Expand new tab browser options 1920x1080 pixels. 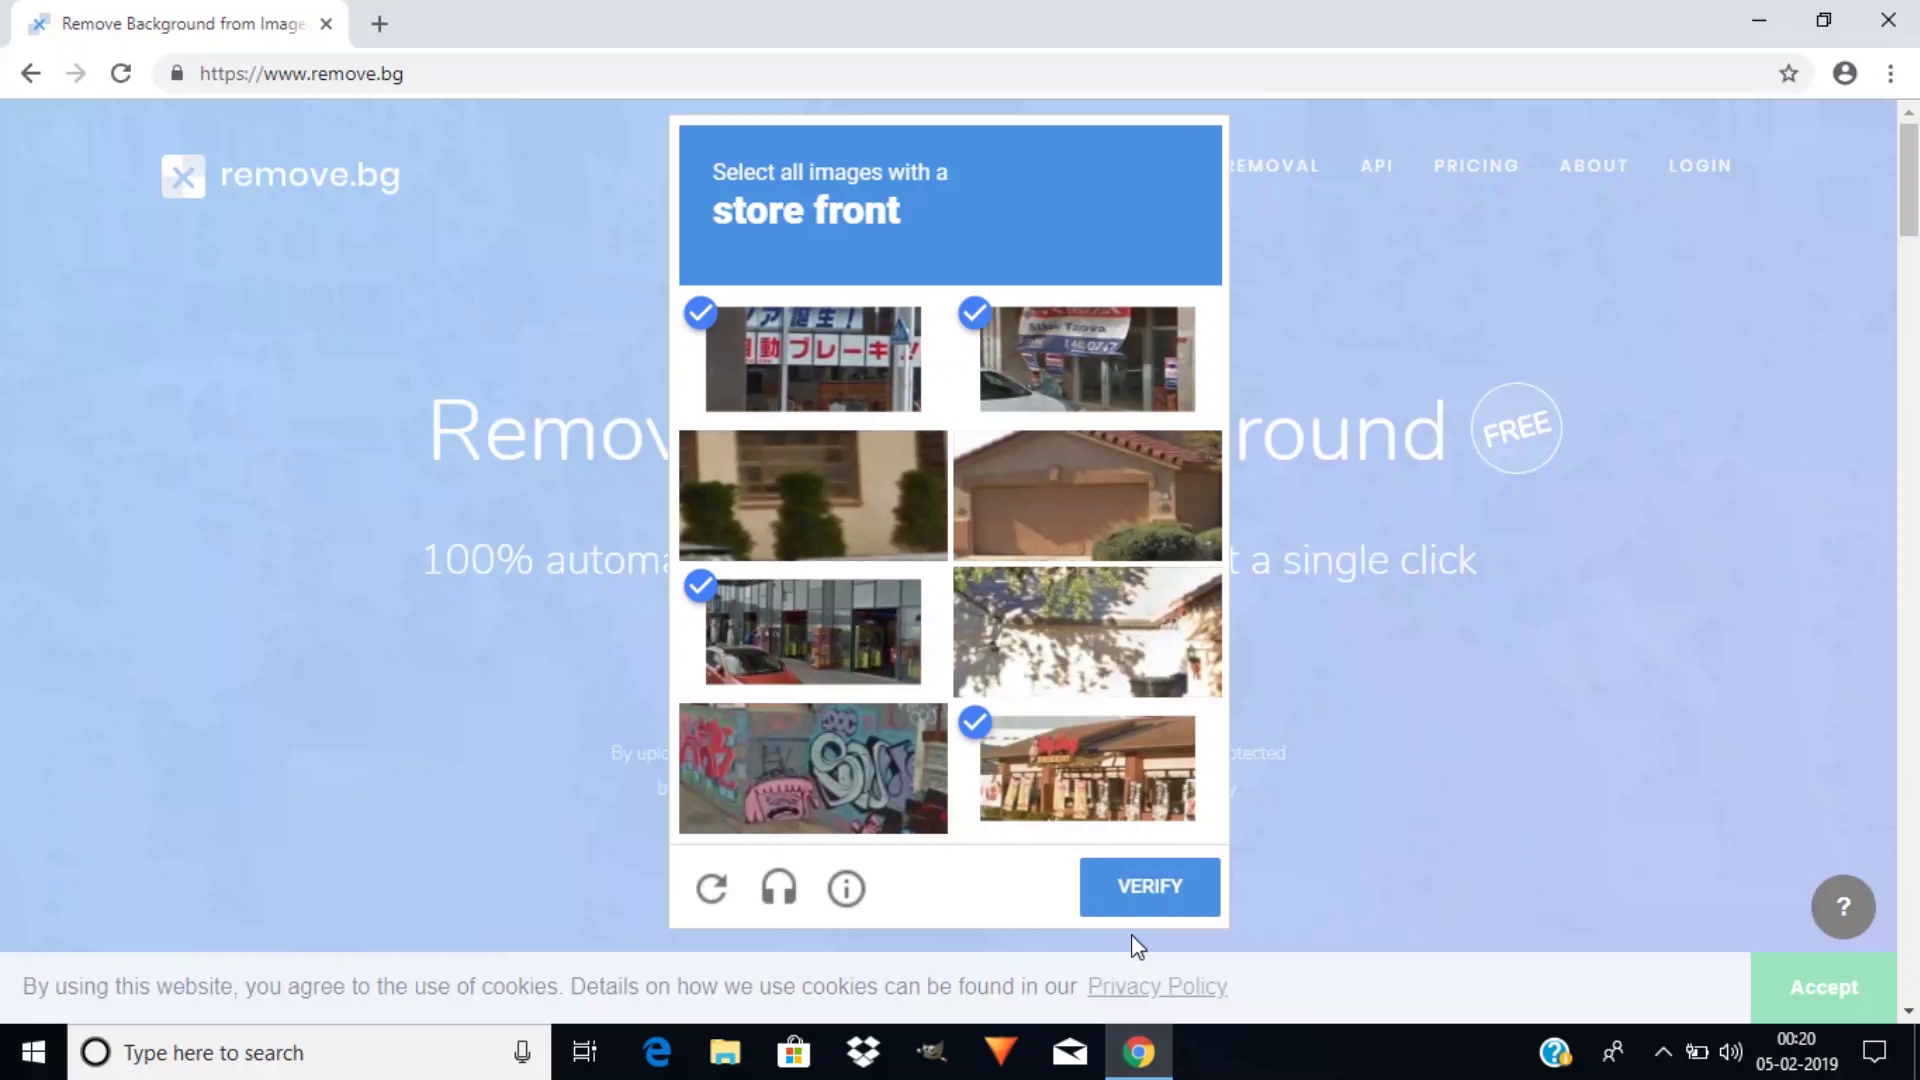coord(381,22)
